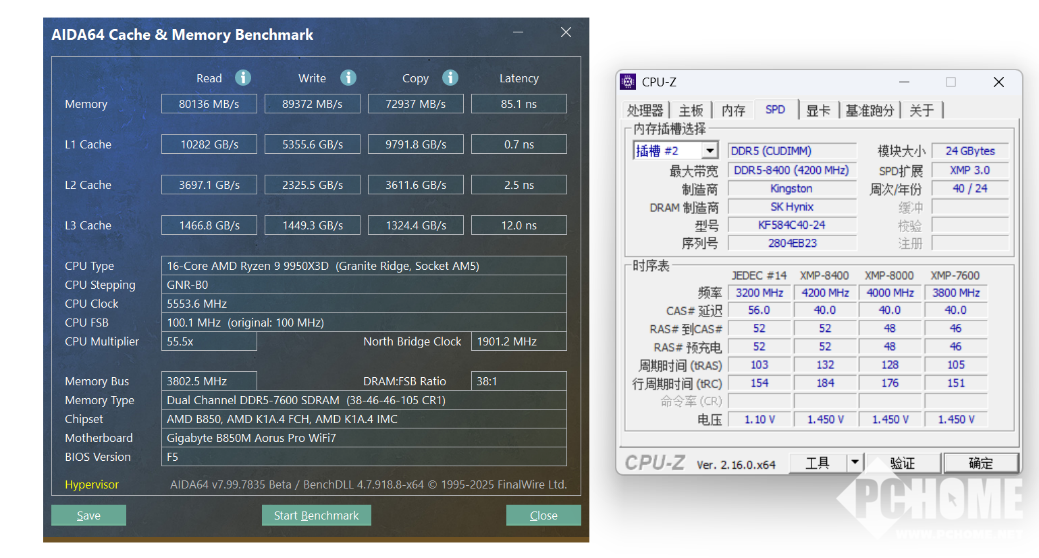Click the L3 Cache read 1466.8 GB/s value
The image size is (1039, 558).
coord(209,225)
